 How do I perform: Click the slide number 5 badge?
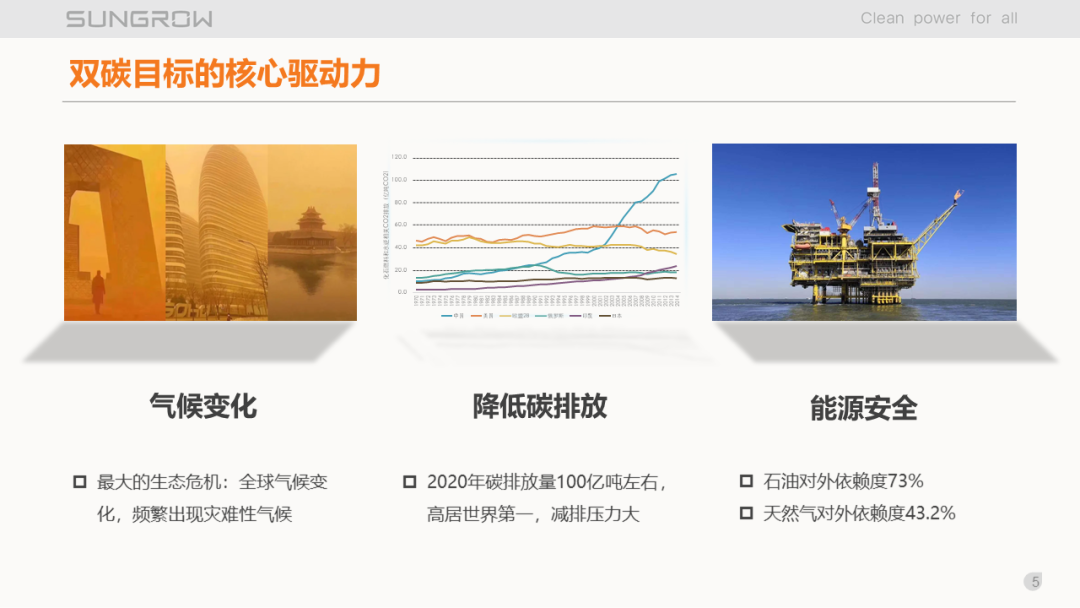[1033, 582]
